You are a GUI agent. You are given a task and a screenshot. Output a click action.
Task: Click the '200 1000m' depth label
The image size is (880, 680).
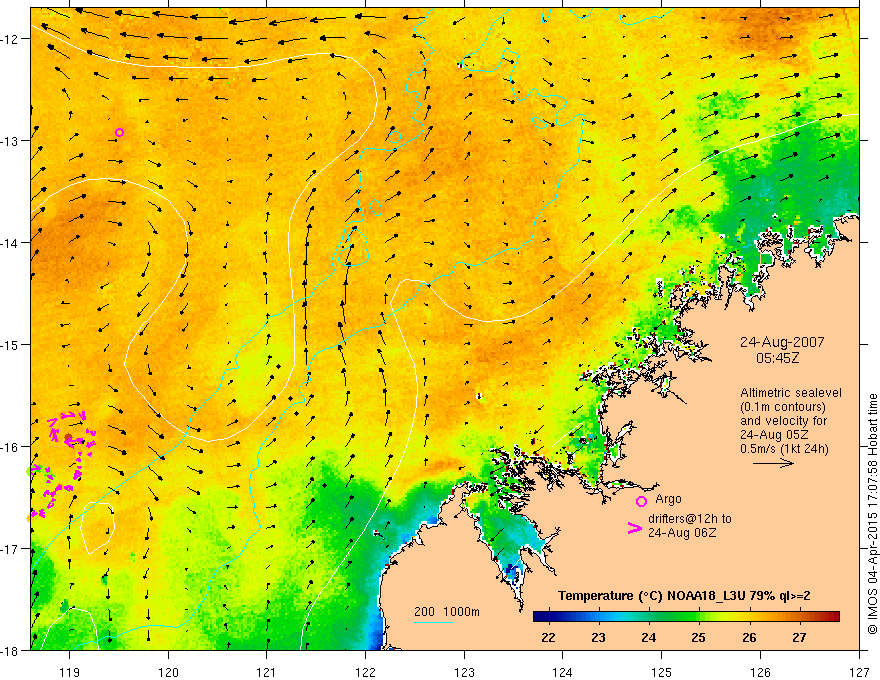point(447,612)
